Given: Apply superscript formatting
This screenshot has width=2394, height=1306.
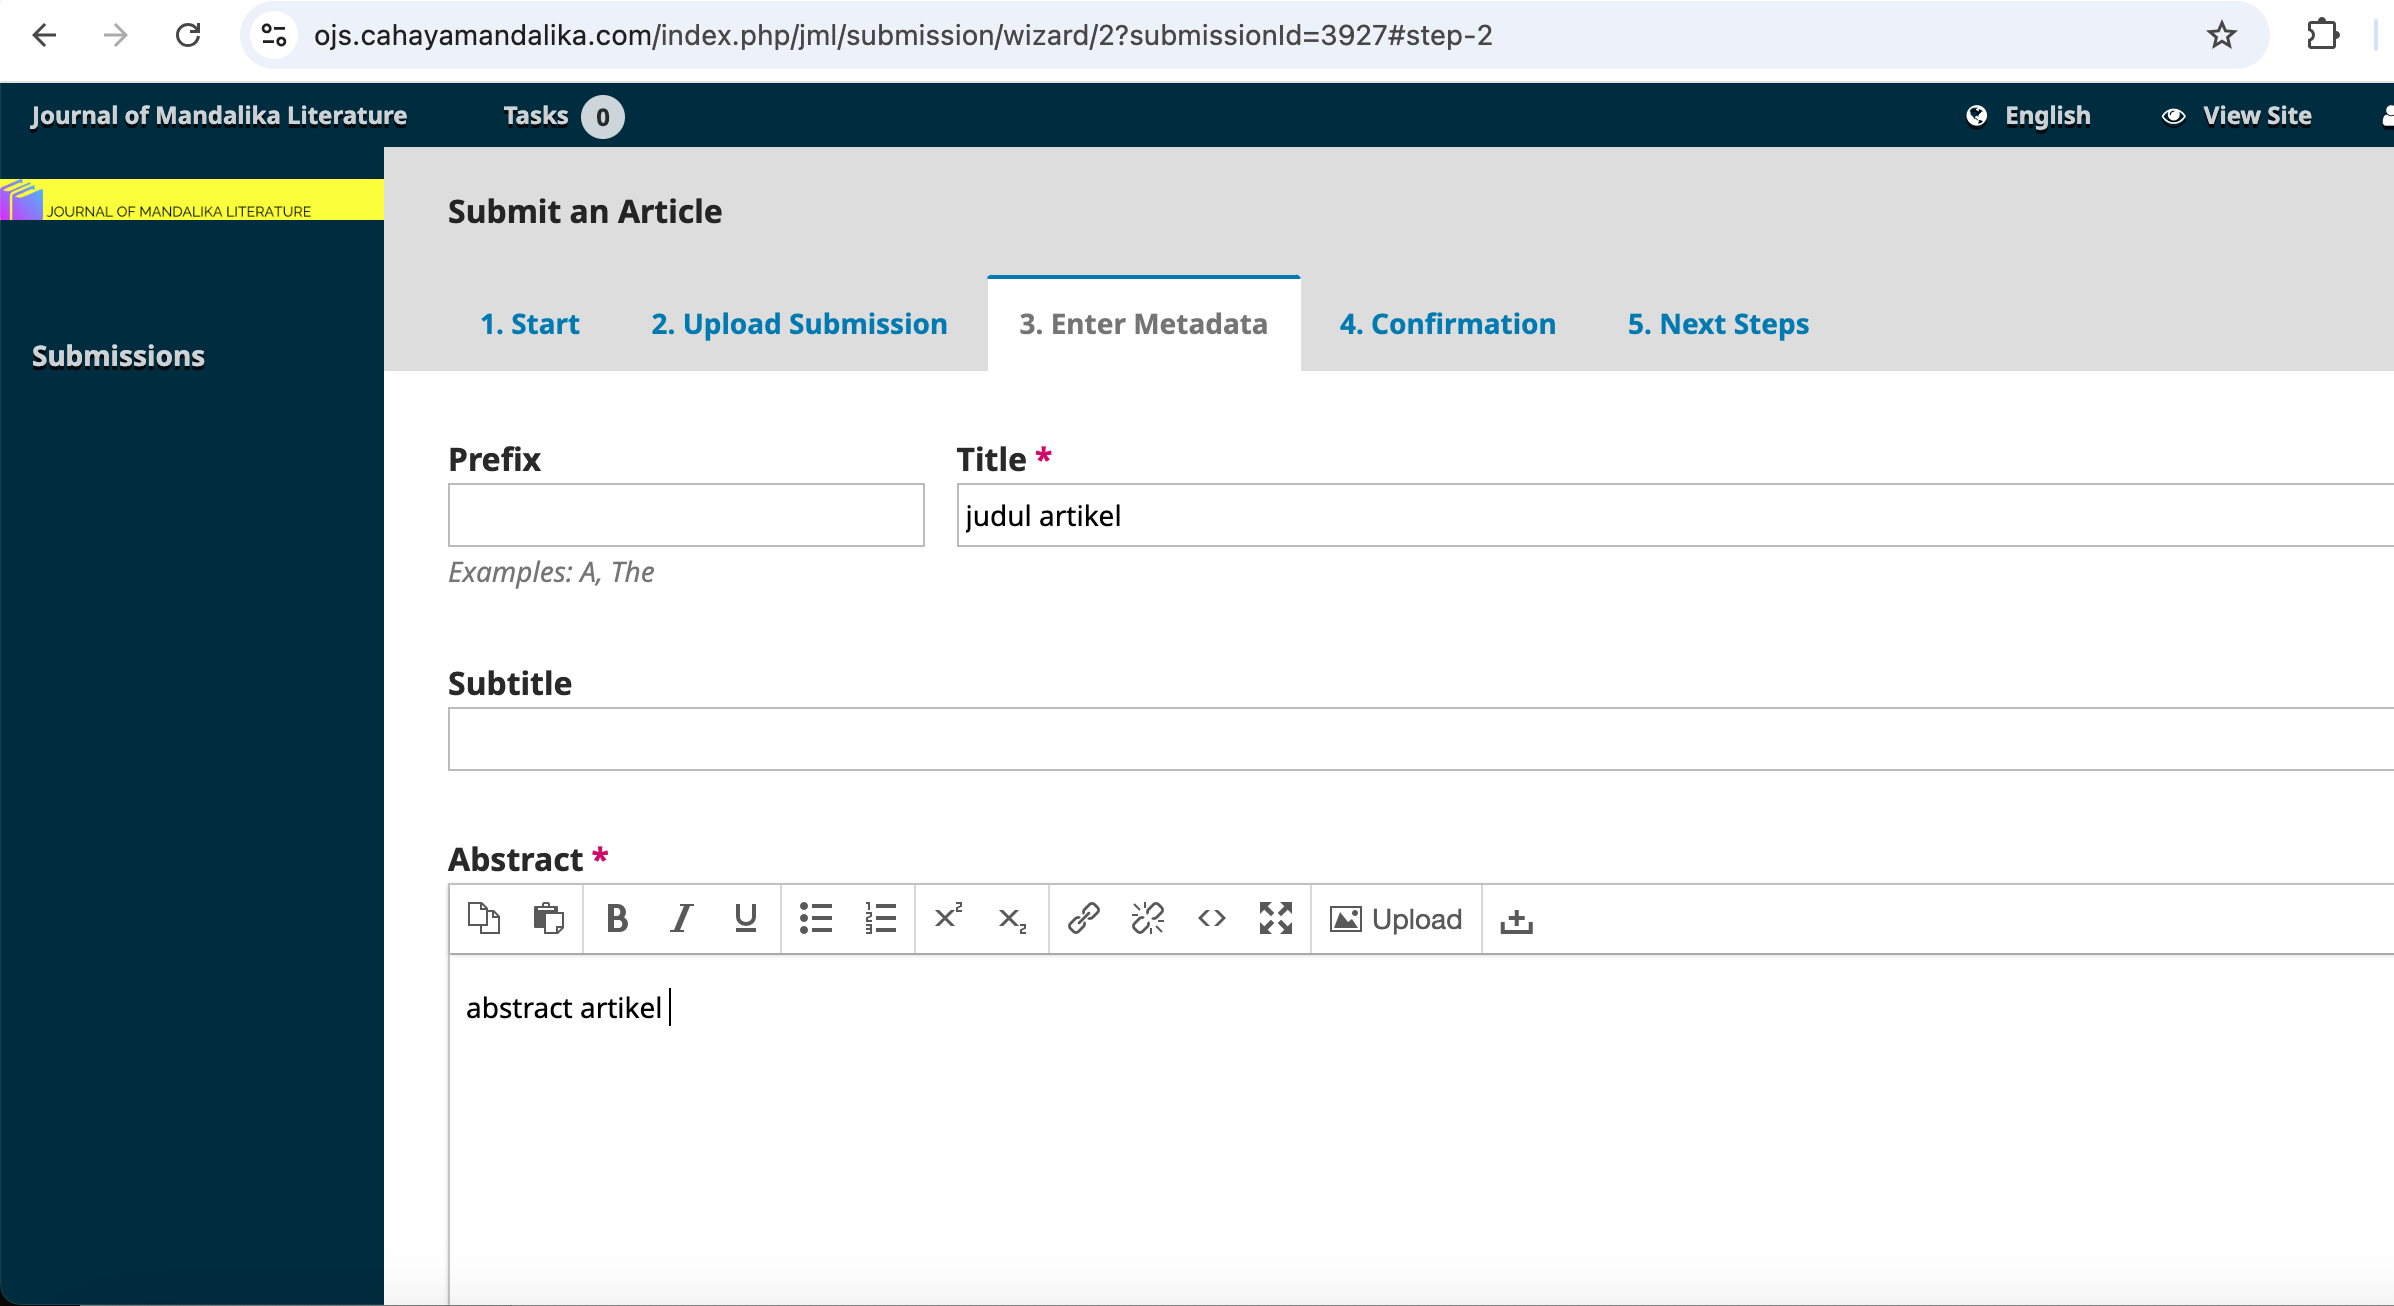Looking at the screenshot, I should pyautogui.click(x=948, y=918).
